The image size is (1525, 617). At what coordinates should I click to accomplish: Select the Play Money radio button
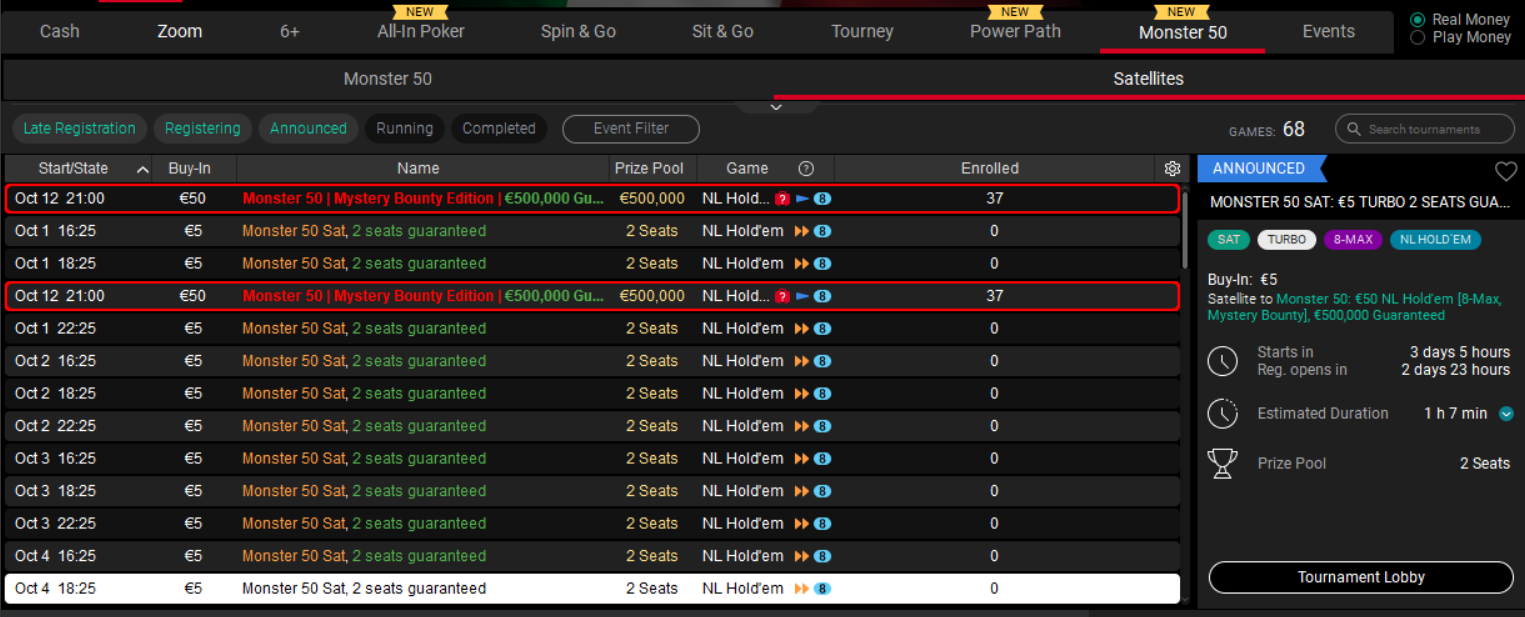(1417, 38)
